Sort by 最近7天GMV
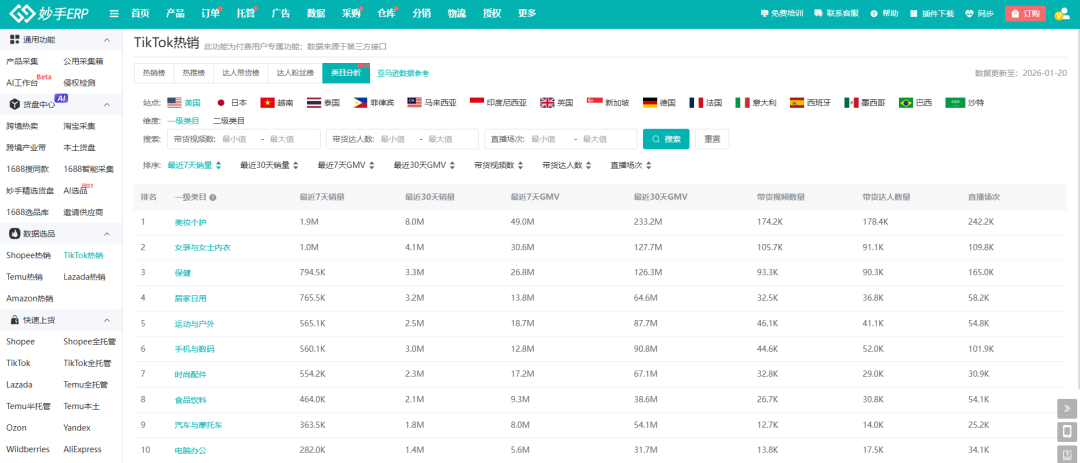The width and height of the screenshot is (1080, 463). [x=346, y=165]
